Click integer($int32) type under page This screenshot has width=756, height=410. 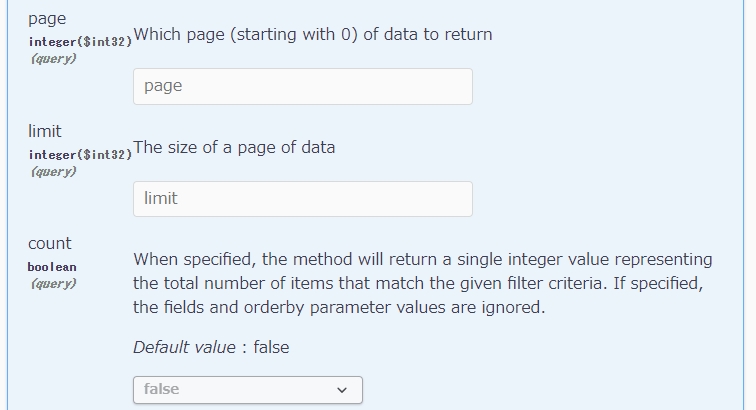[x=80, y=42]
